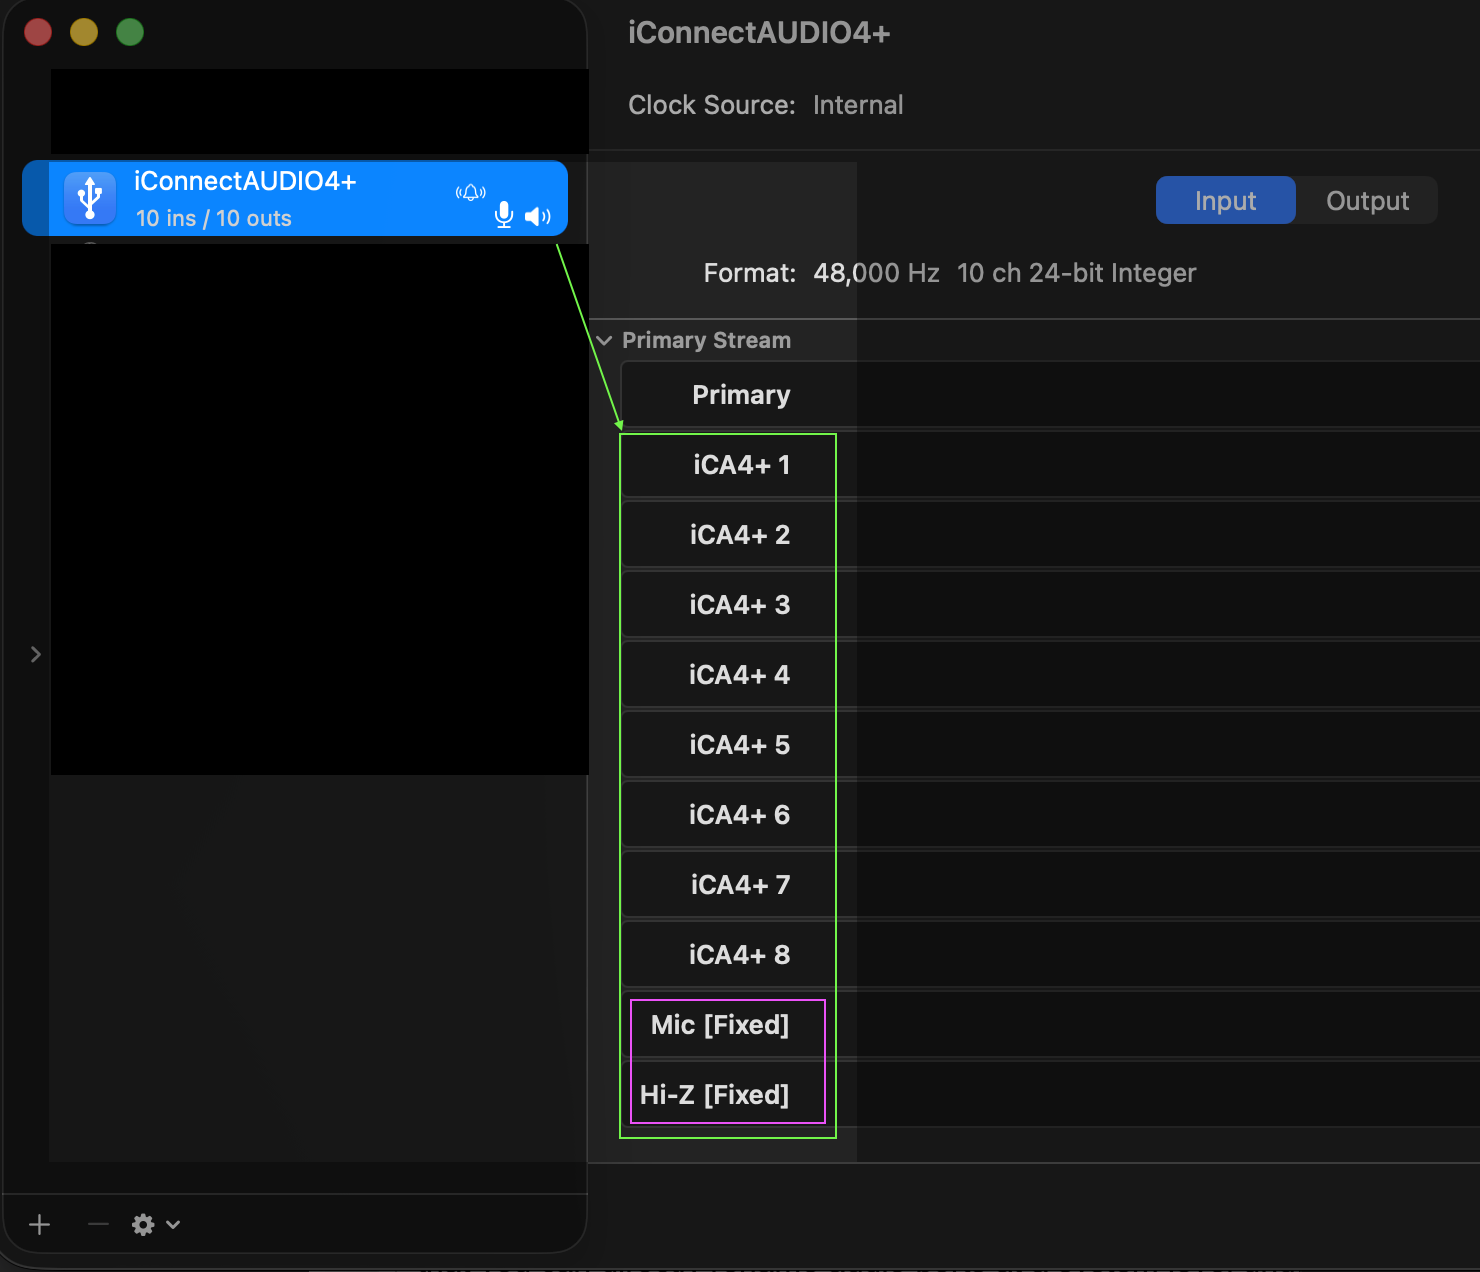Select the iCA4+ 1 channel row
This screenshot has height=1272, width=1480.
click(x=741, y=465)
